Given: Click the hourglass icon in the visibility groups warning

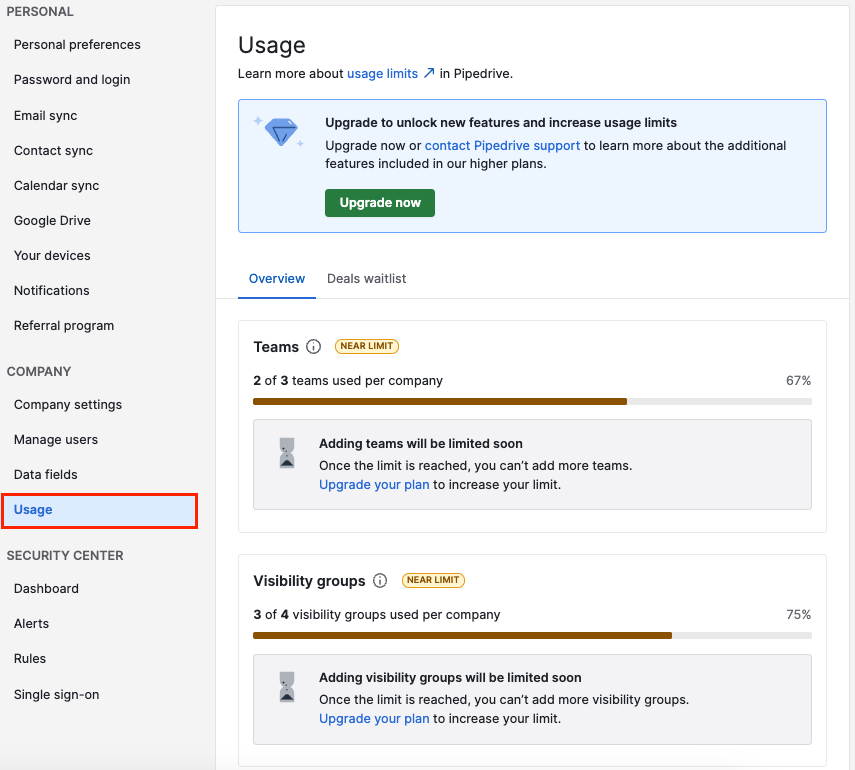Looking at the screenshot, I should pos(287,687).
